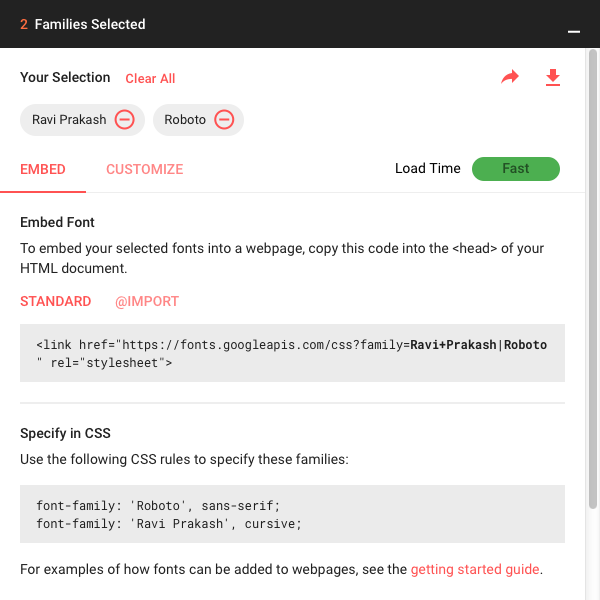Switch to the Customize tab
Viewport: 600px width, 600px height.
[x=145, y=169]
